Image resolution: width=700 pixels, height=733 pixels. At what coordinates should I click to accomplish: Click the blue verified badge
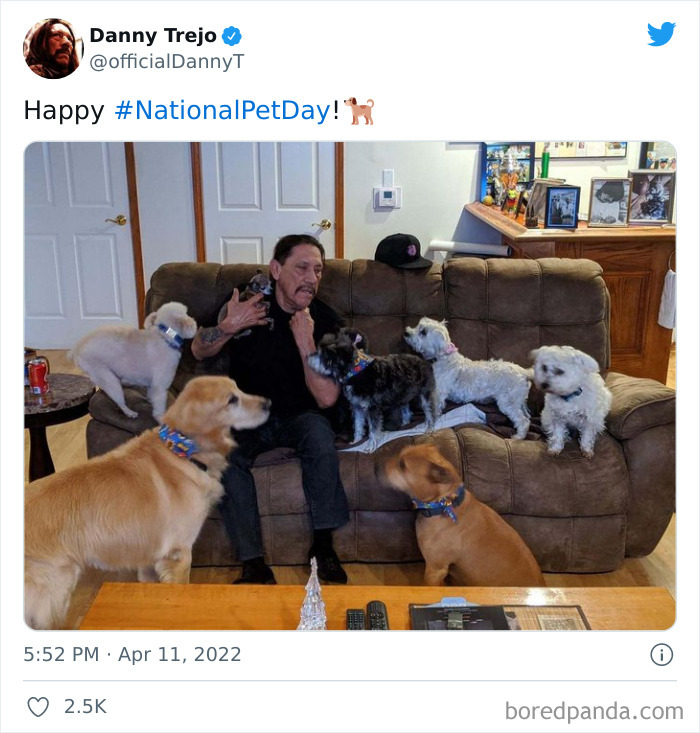[231, 36]
